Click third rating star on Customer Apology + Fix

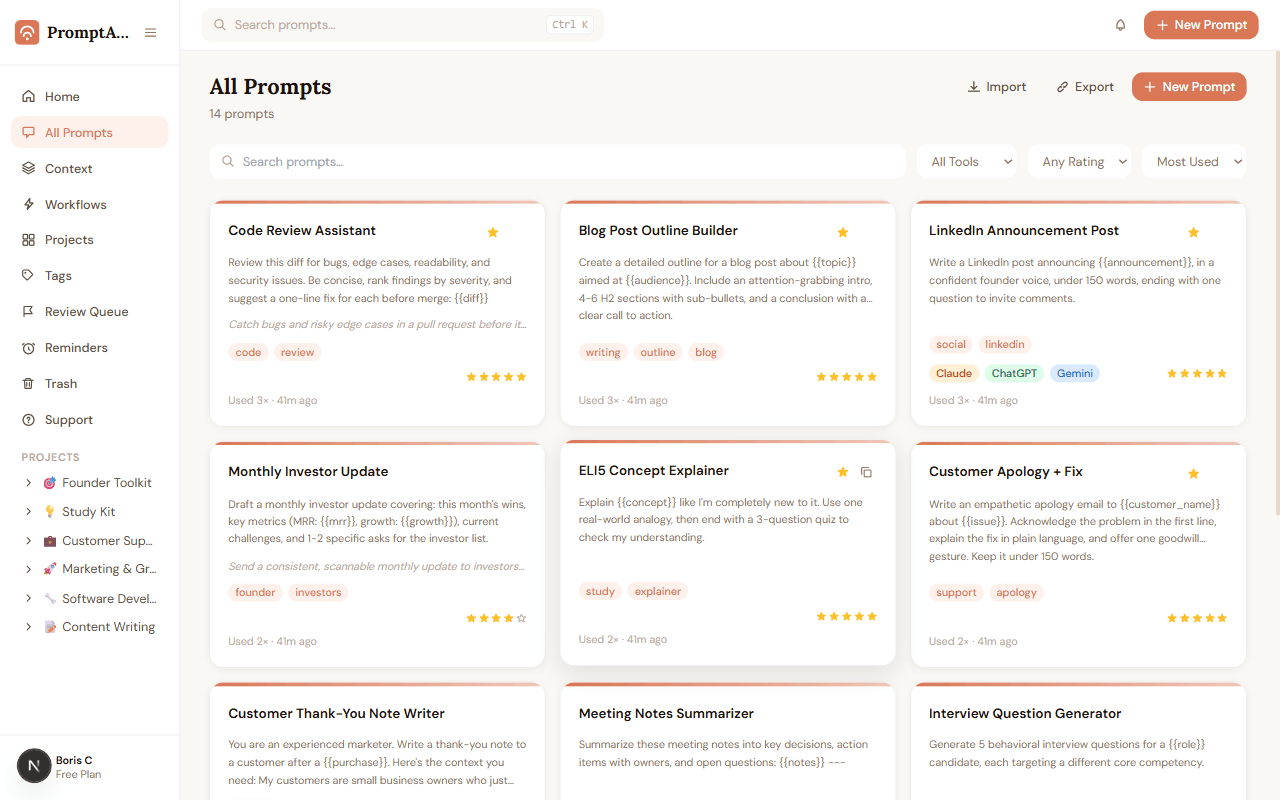pyautogui.click(x=1196, y=618)
